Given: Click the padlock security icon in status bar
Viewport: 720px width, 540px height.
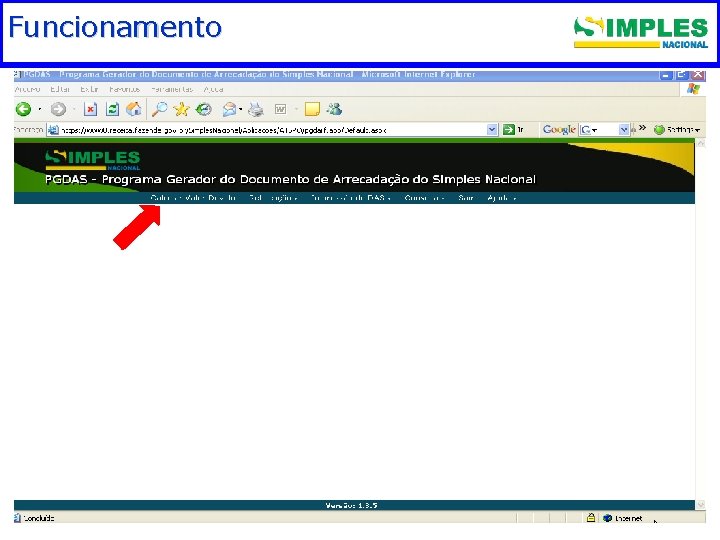Looking at the screenshot, I should (x=591, y=518).
